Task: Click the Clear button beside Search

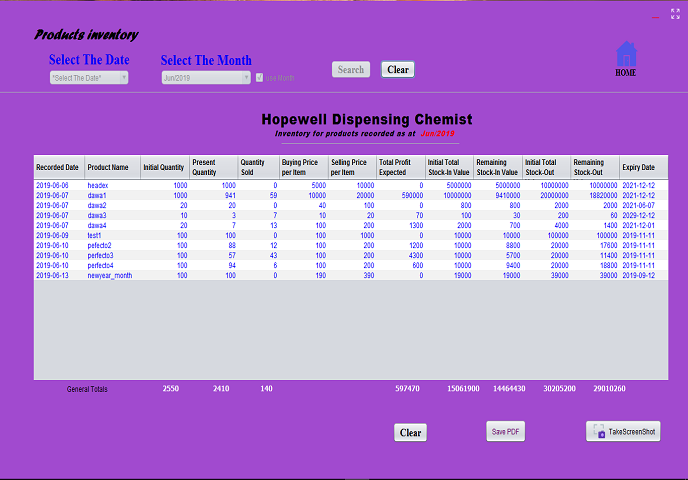Action: 397,70
